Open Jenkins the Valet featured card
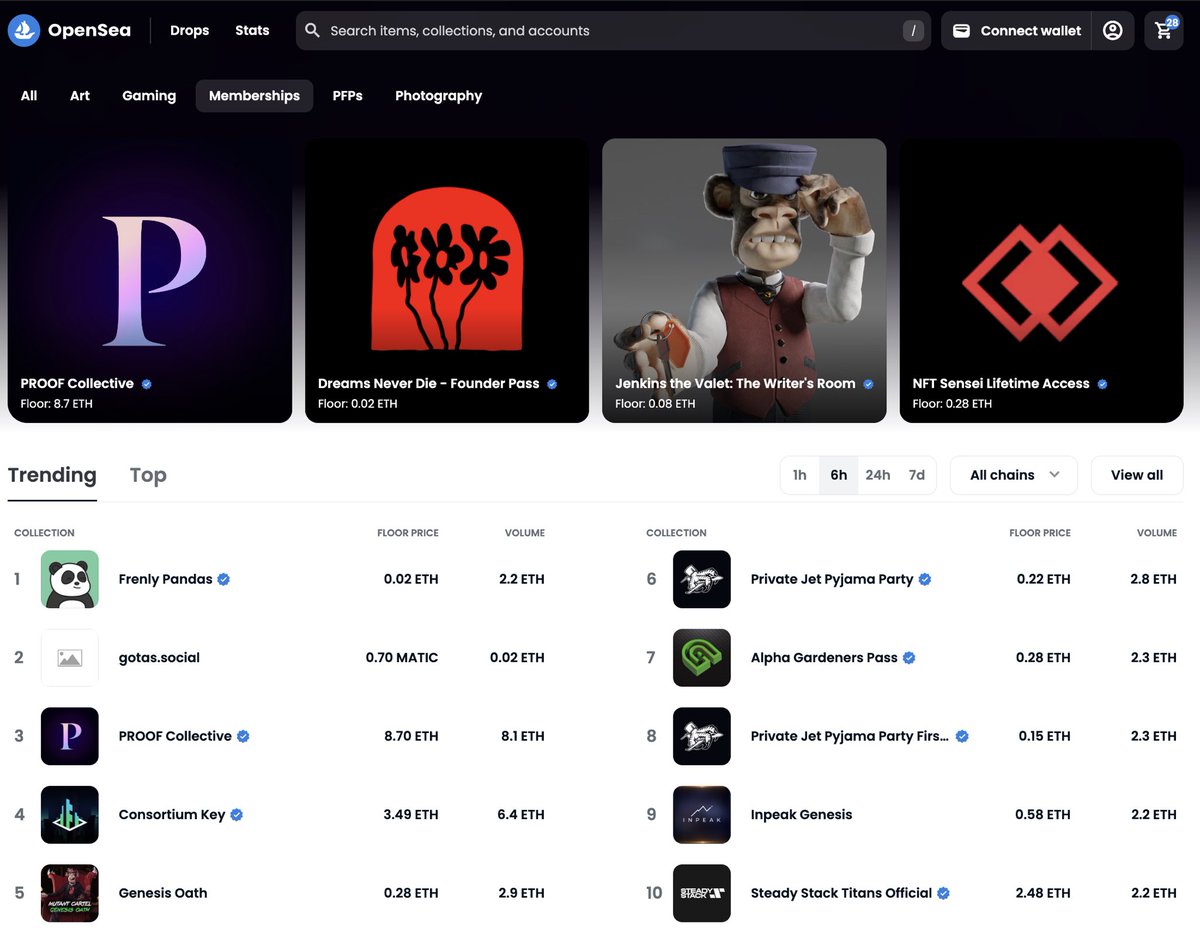The height and width of the screenshot is (944, 1200). (x=744, y=281)
